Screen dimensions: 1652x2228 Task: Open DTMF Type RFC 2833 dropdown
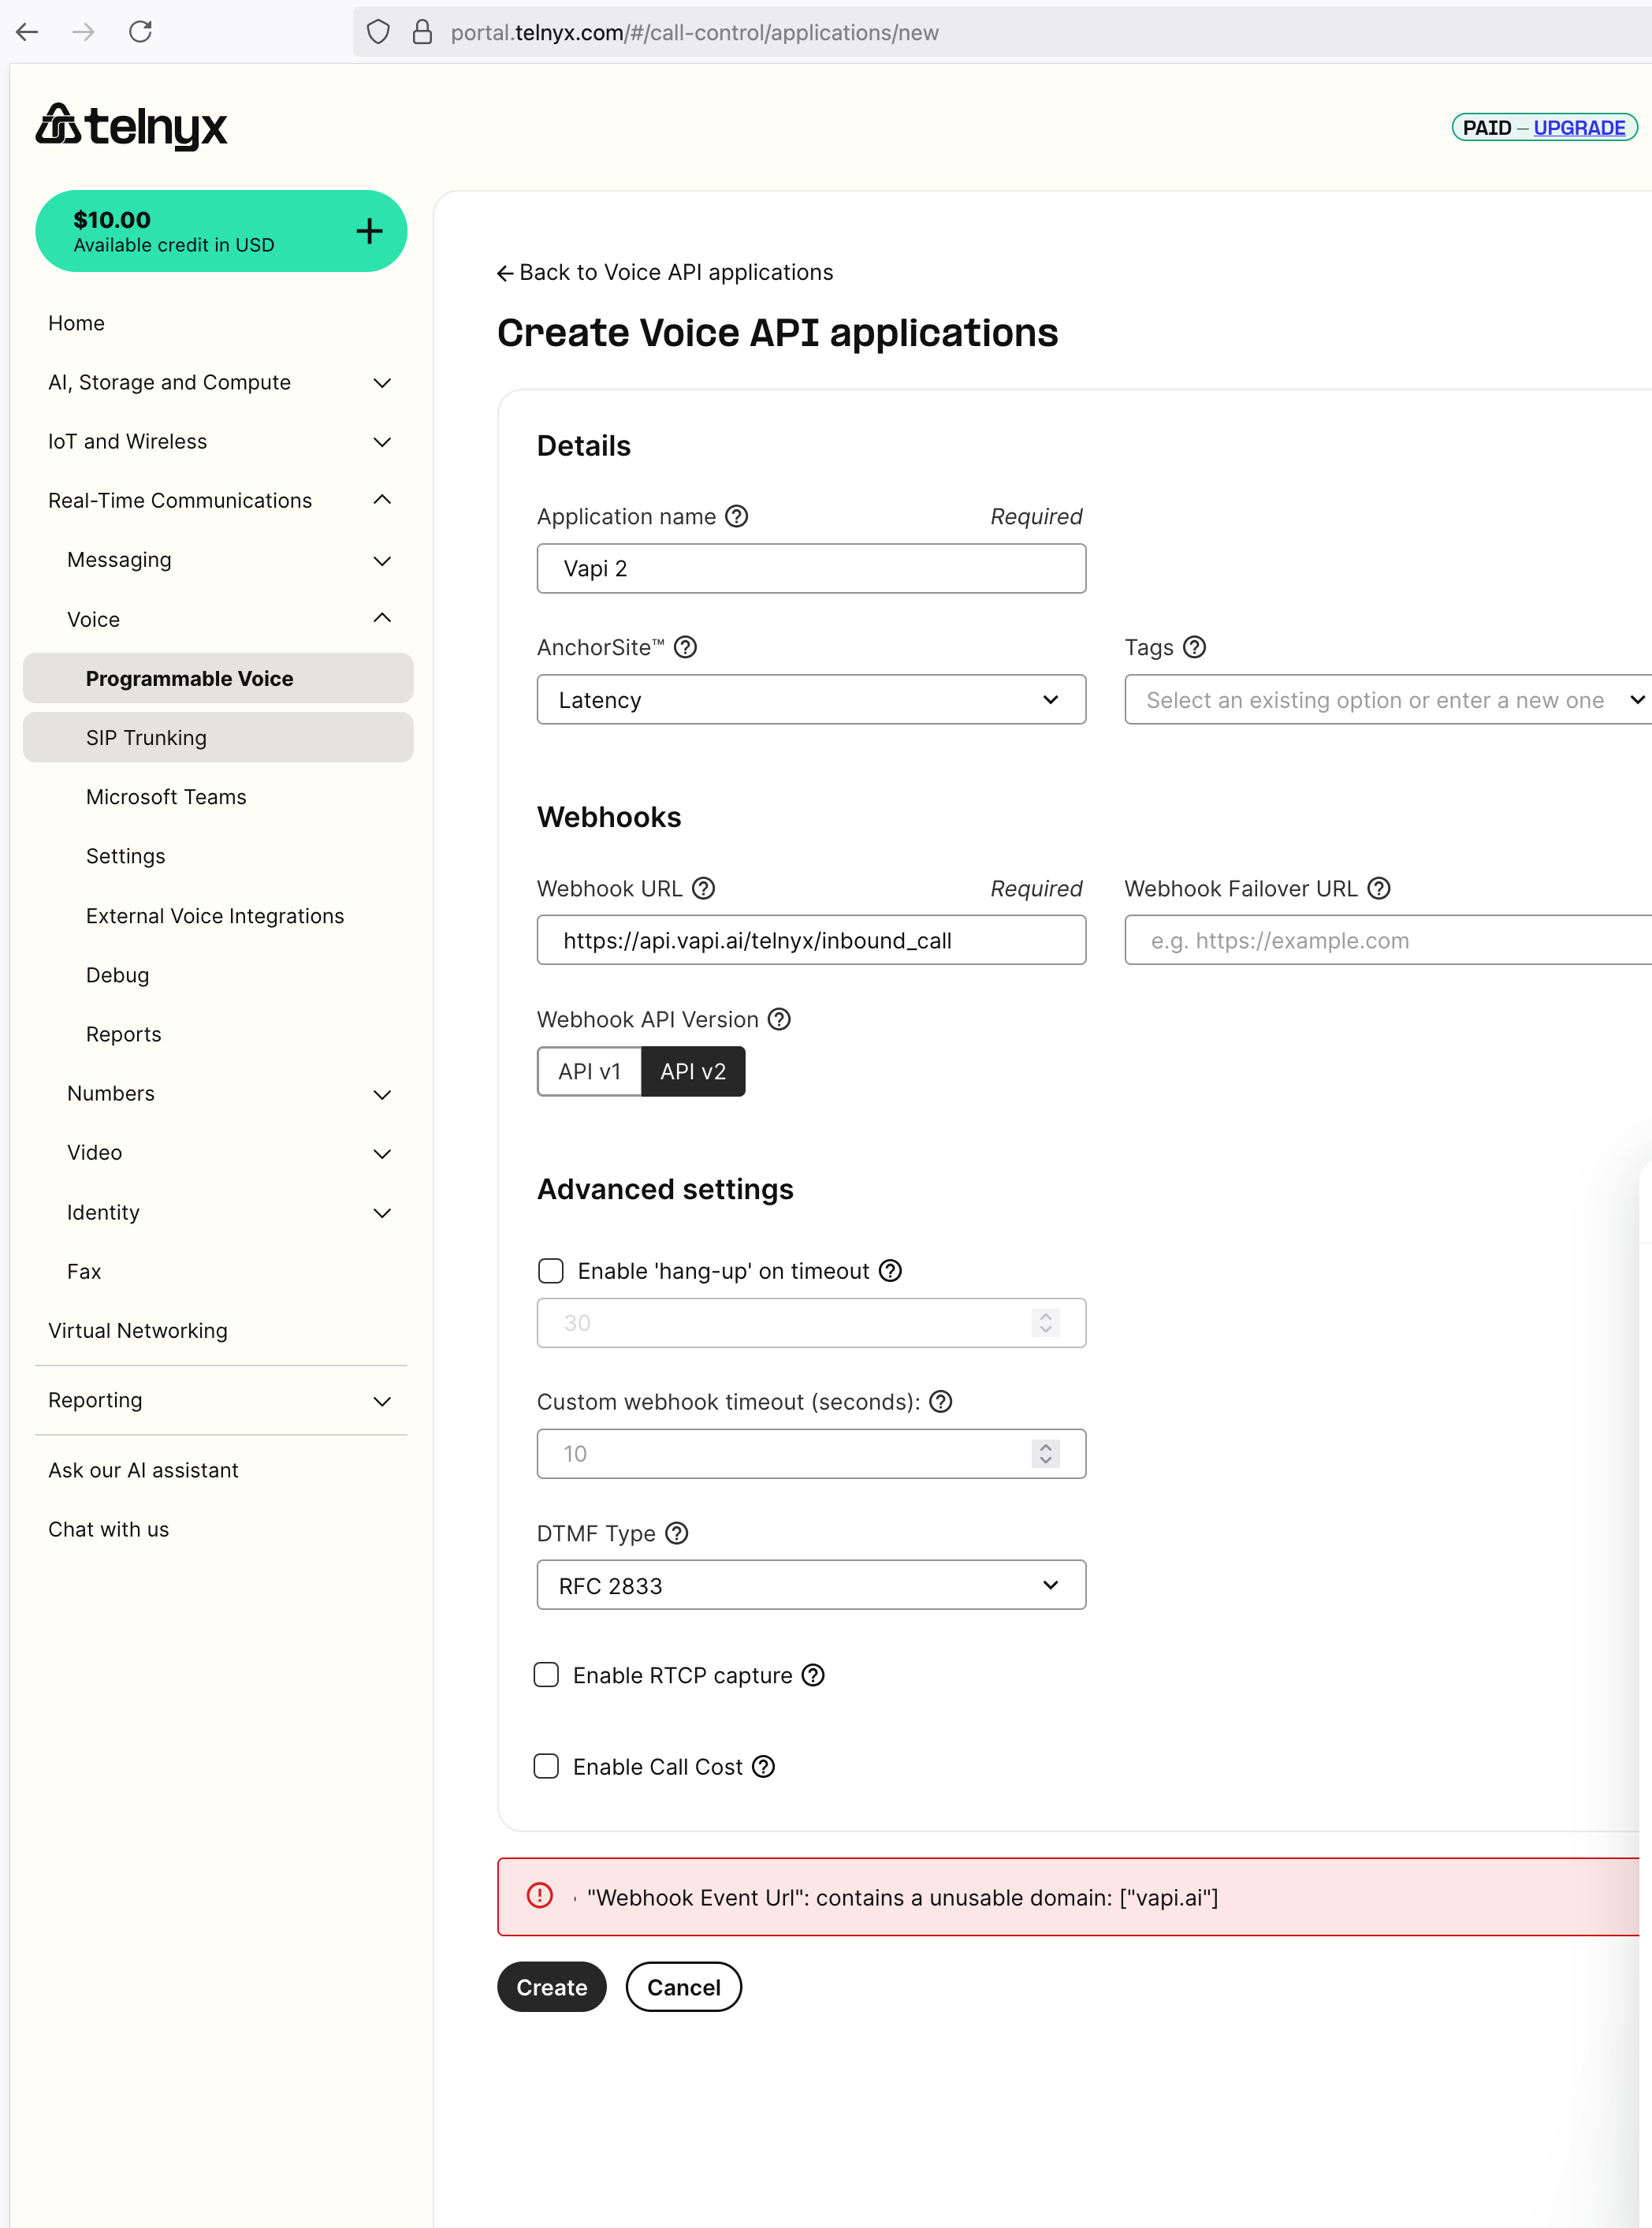pyautogui.click(x=810, y=1585)
